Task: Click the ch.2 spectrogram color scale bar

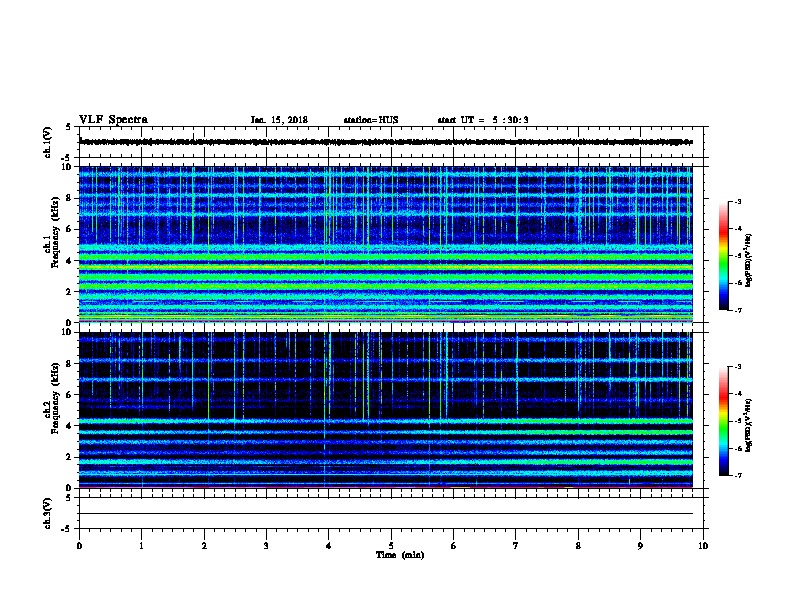Action: [723, 421]
